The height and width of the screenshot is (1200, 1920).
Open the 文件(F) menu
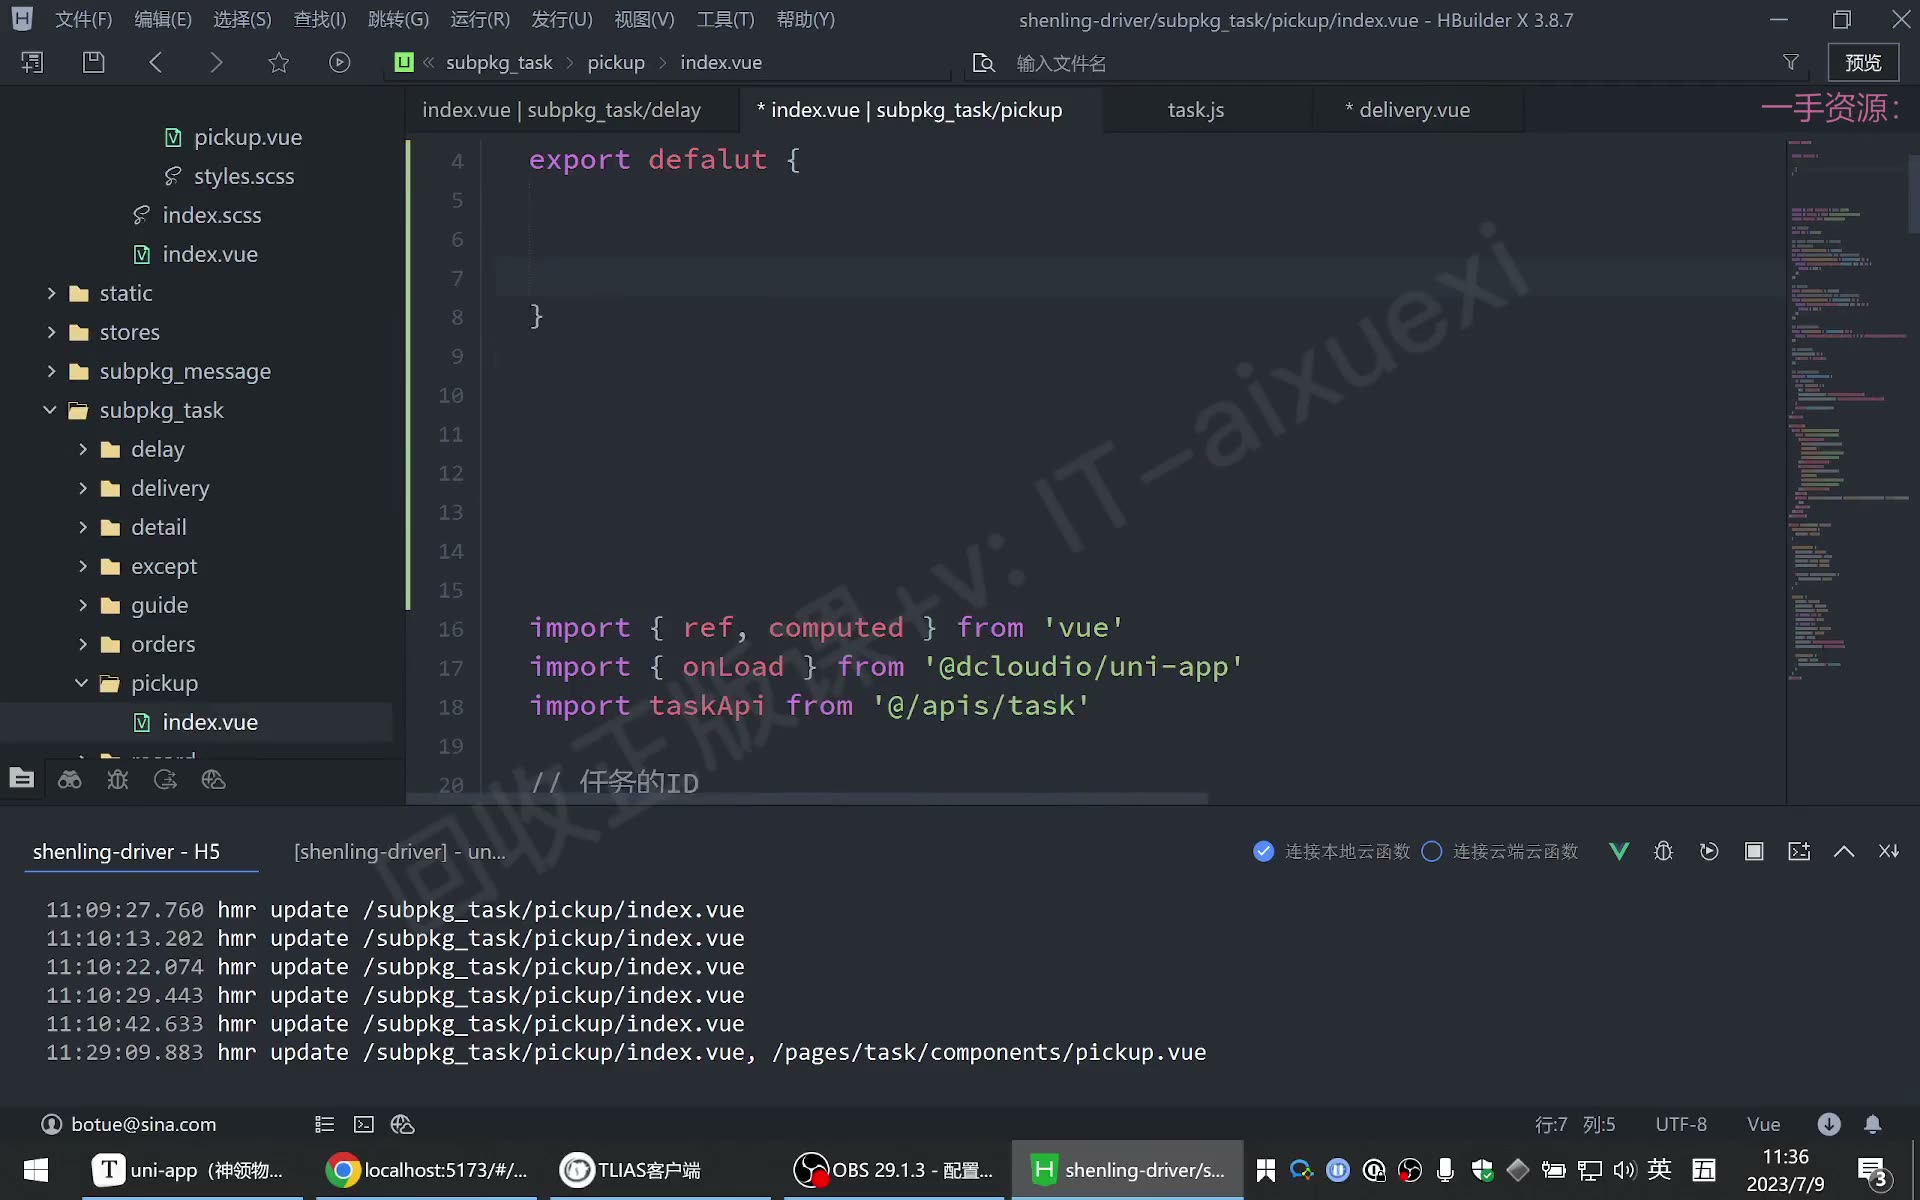[x=83, y=19]
